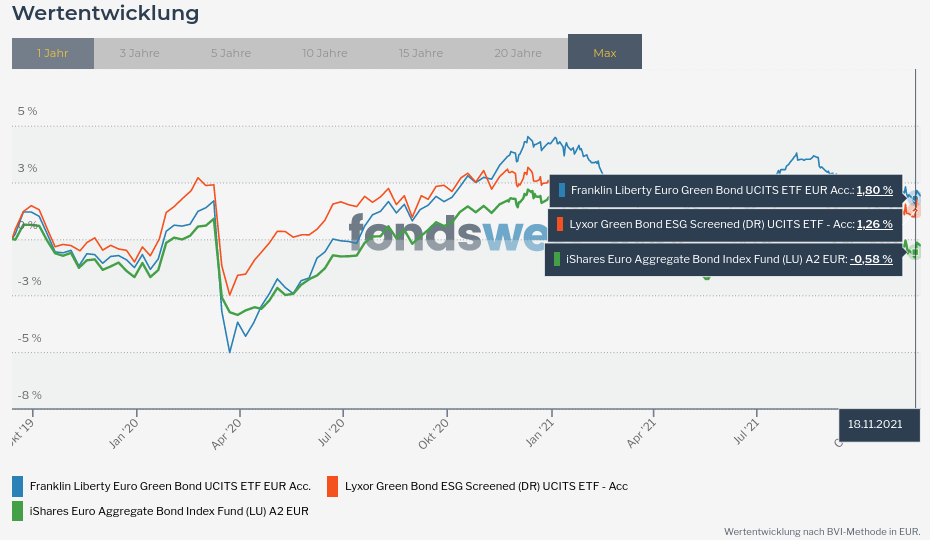Click the -3 % y-axis label
The height and width of the screenshot is (540, 930).
(x=30, y=281)
